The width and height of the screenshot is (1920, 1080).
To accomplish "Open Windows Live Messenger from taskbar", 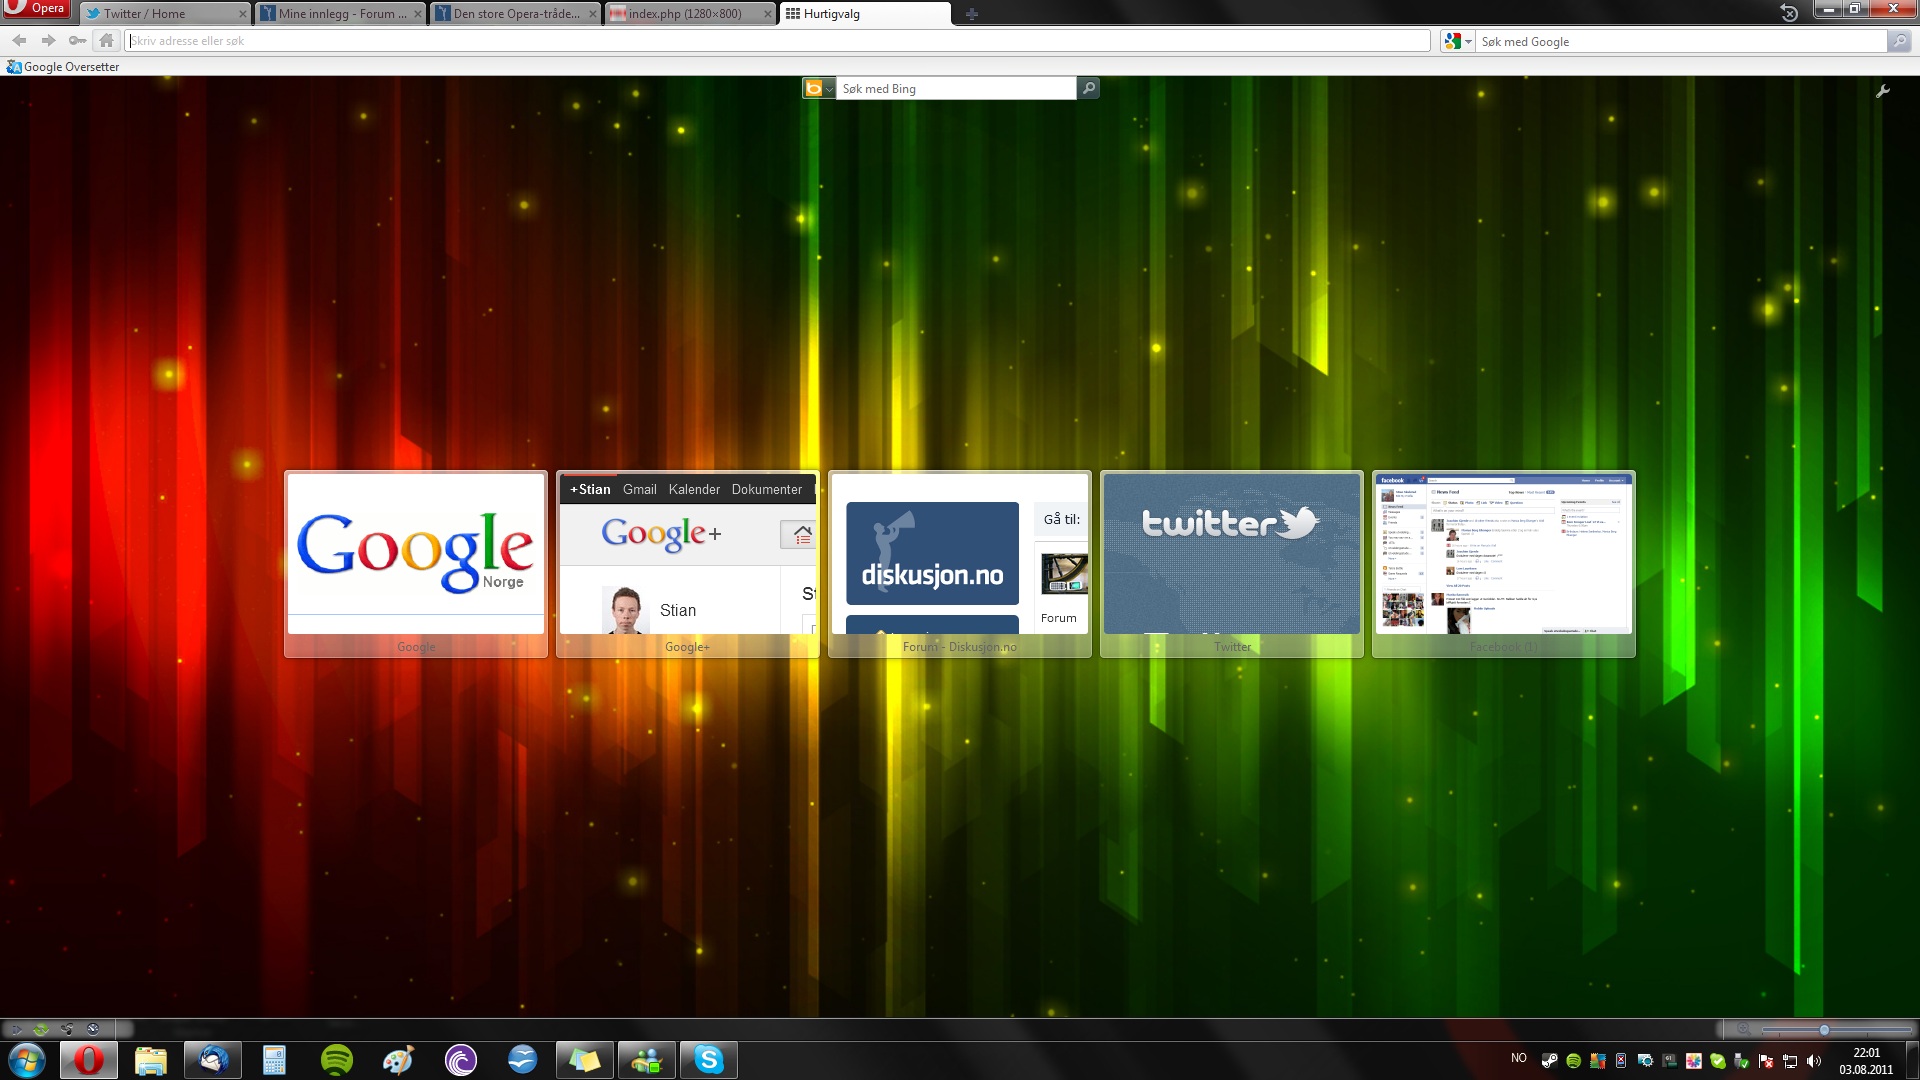I will click(x=647, y=1060).
